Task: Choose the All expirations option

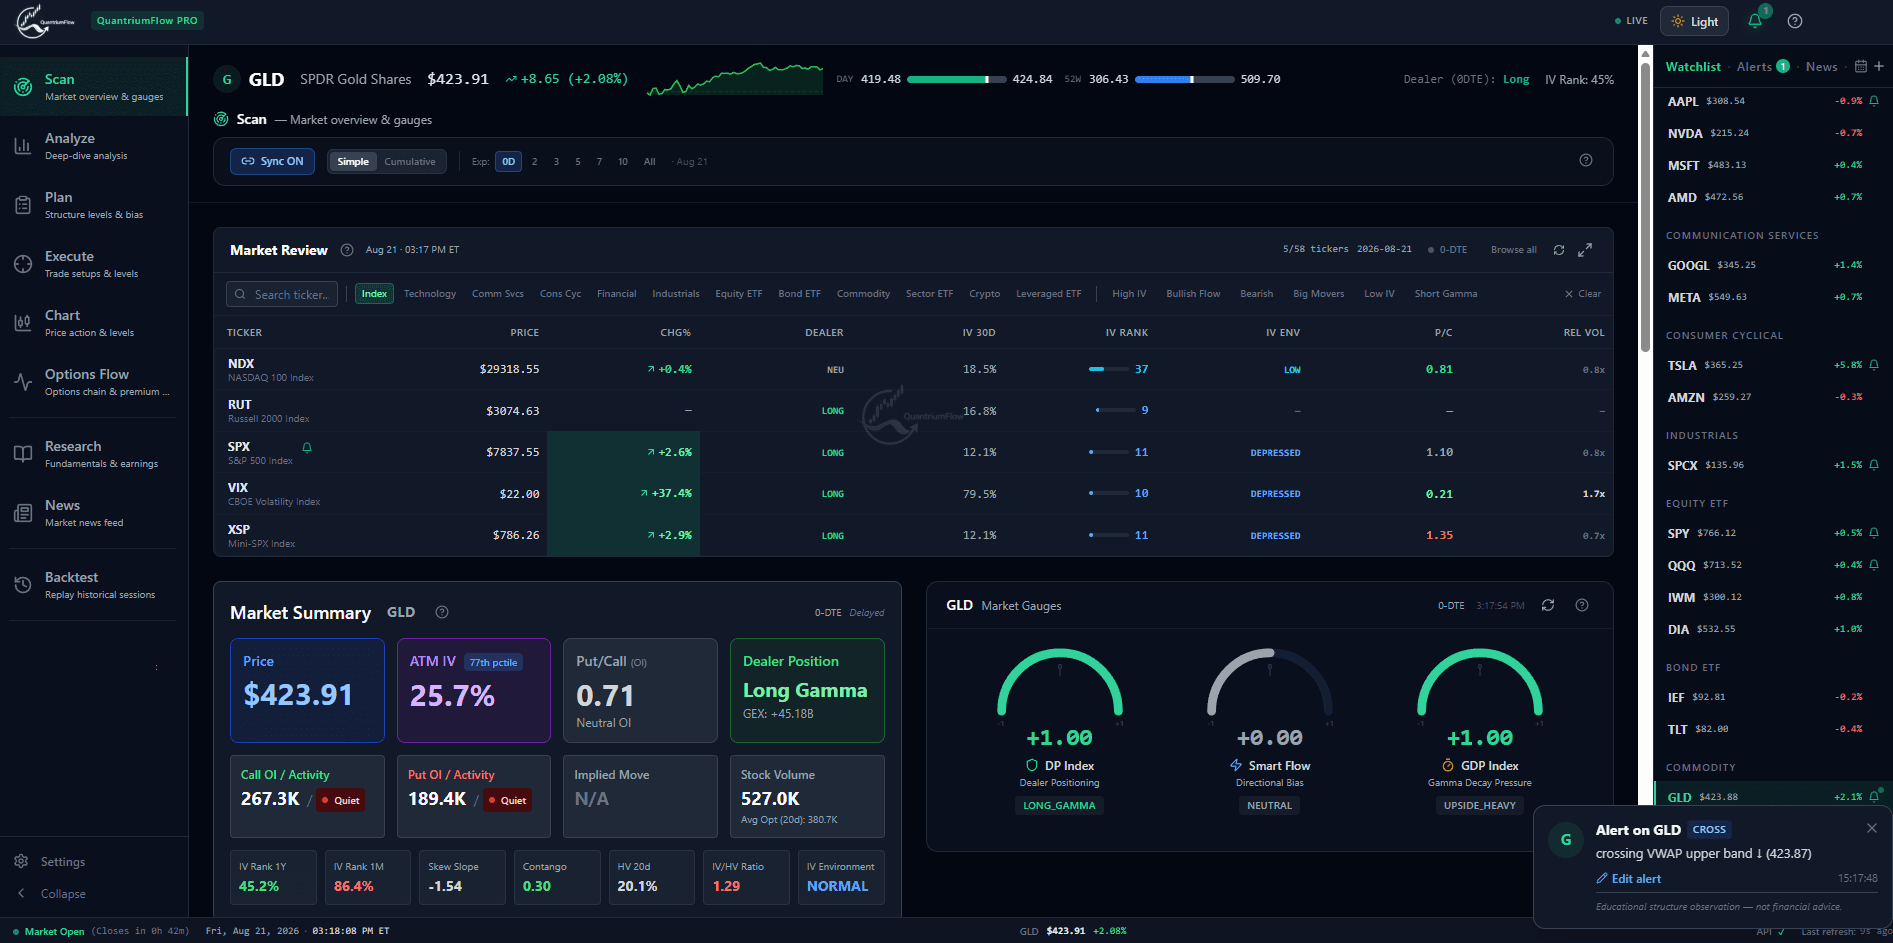Action: 650,162
